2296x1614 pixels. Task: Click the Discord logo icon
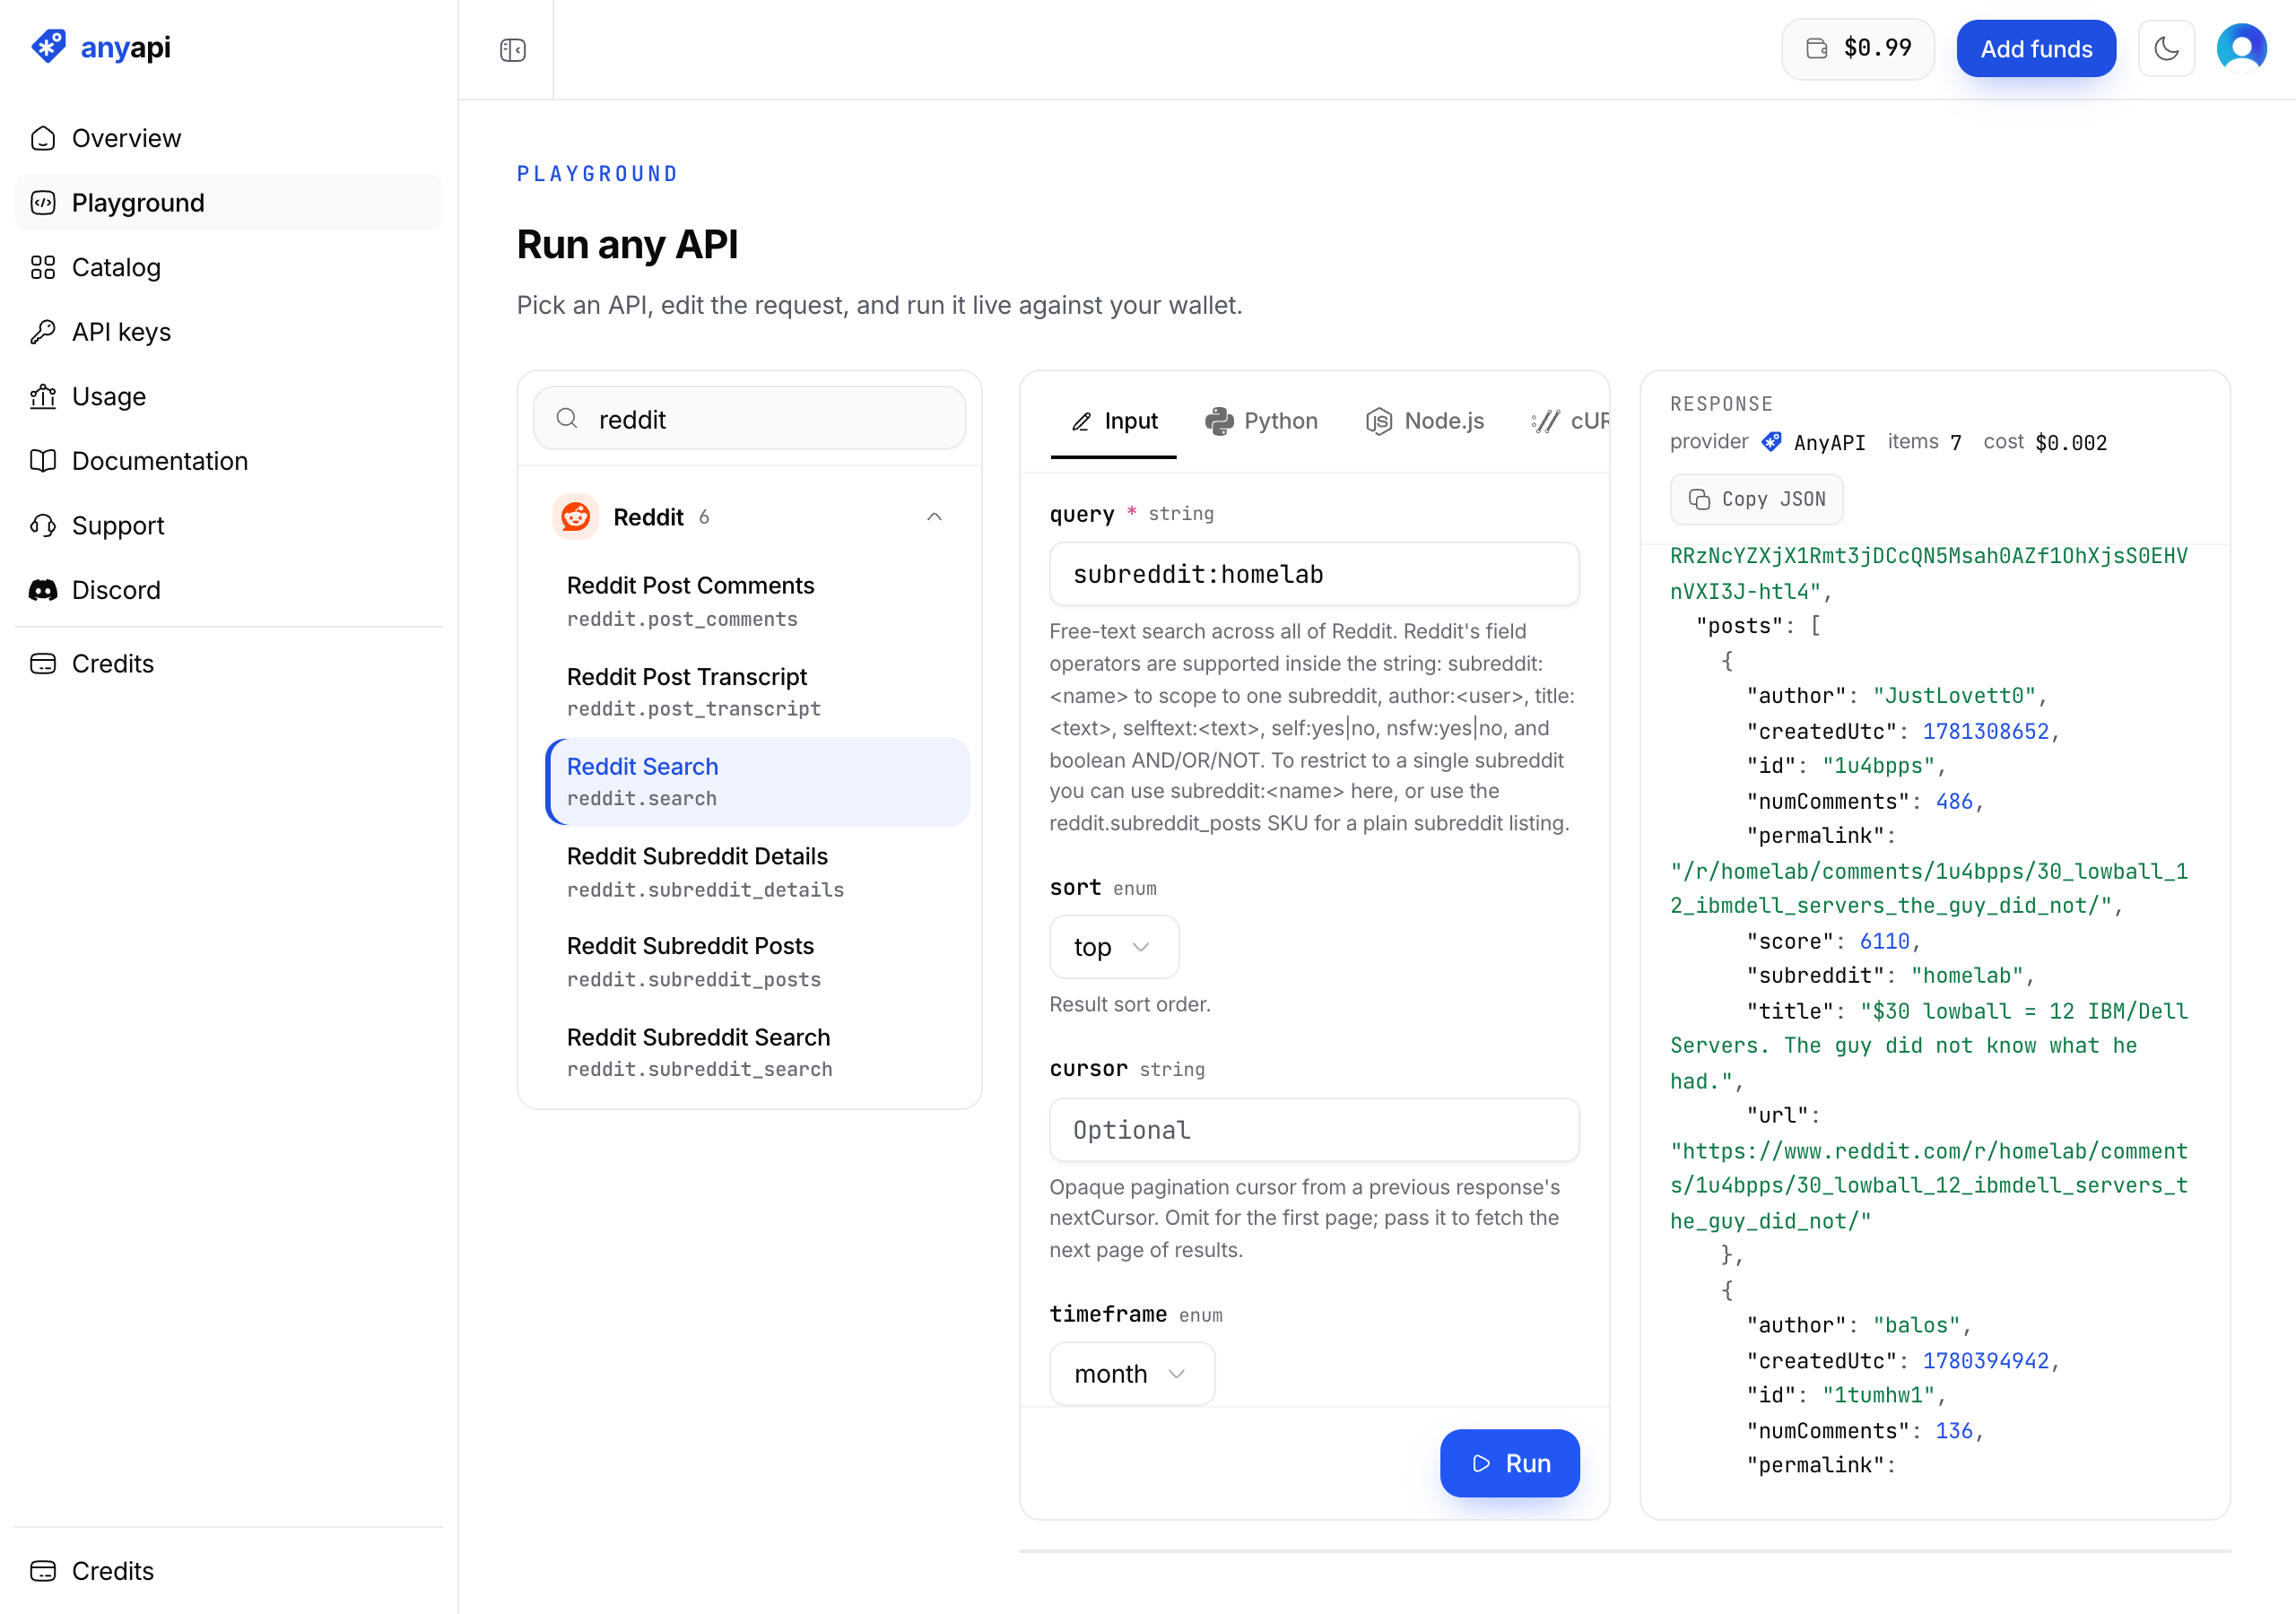pyautogui.click(x=43, y=590)
